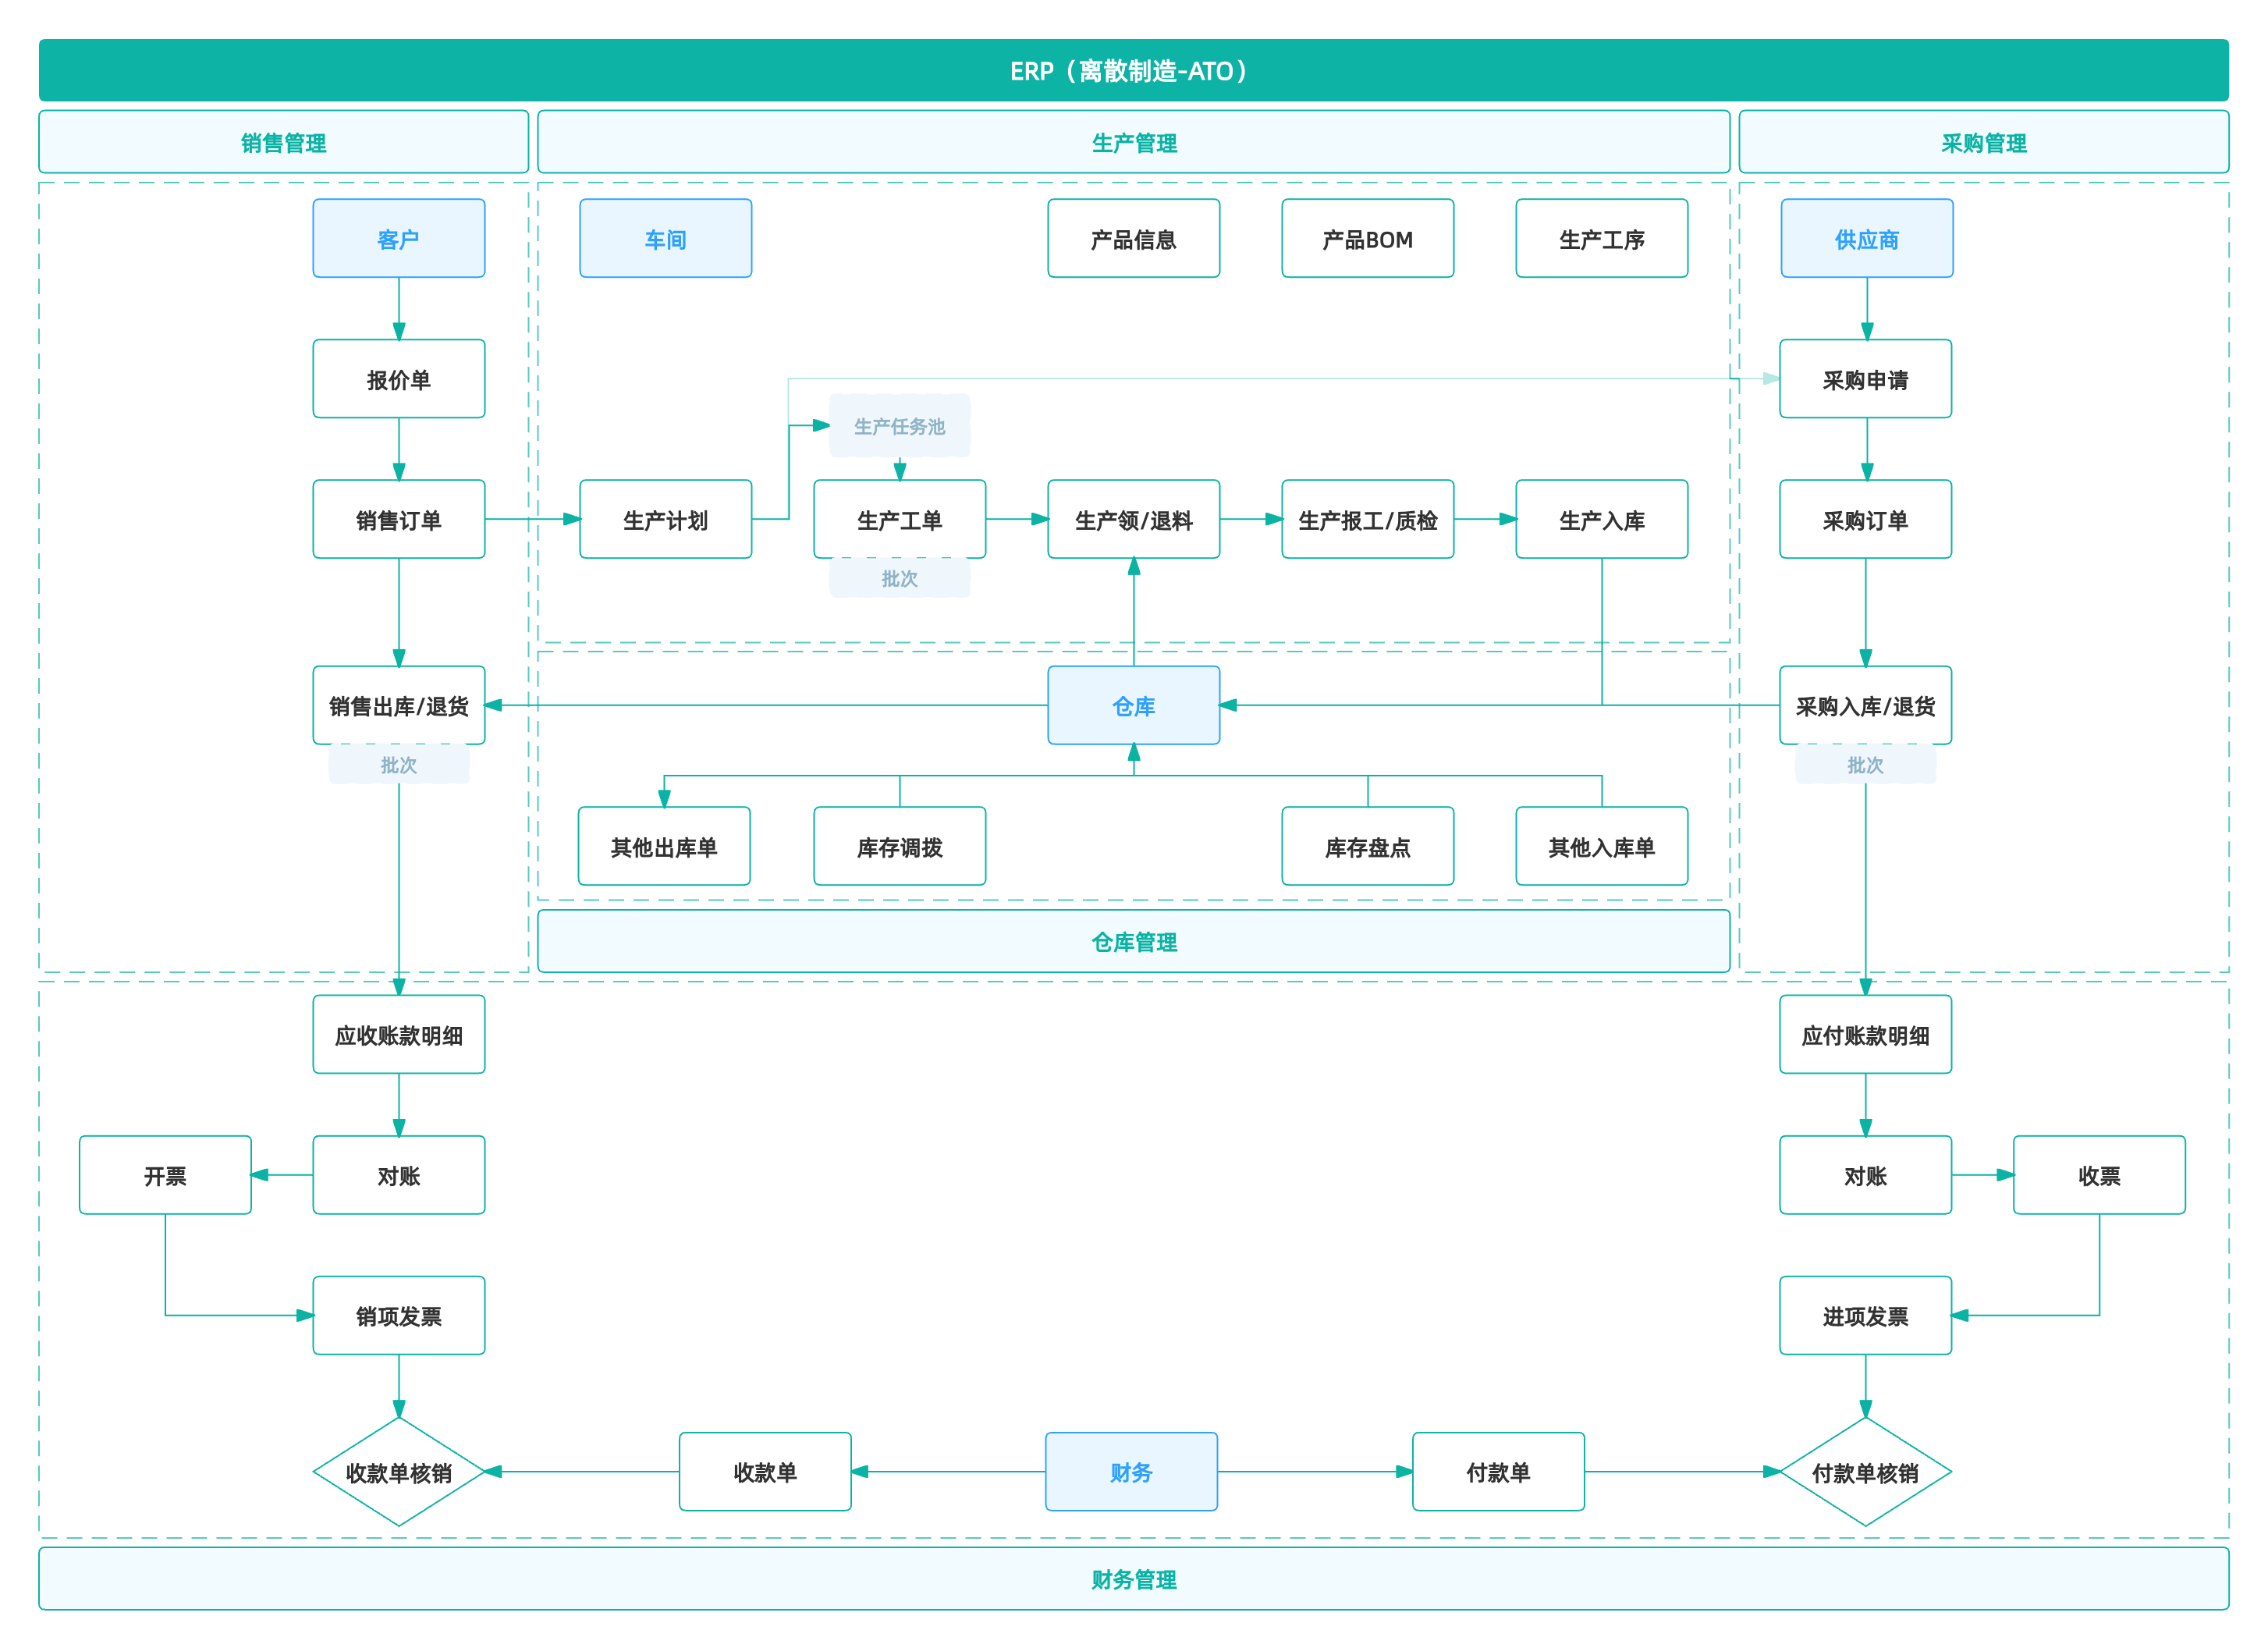Select the 生产任务池 task pool label

(898, 426)
